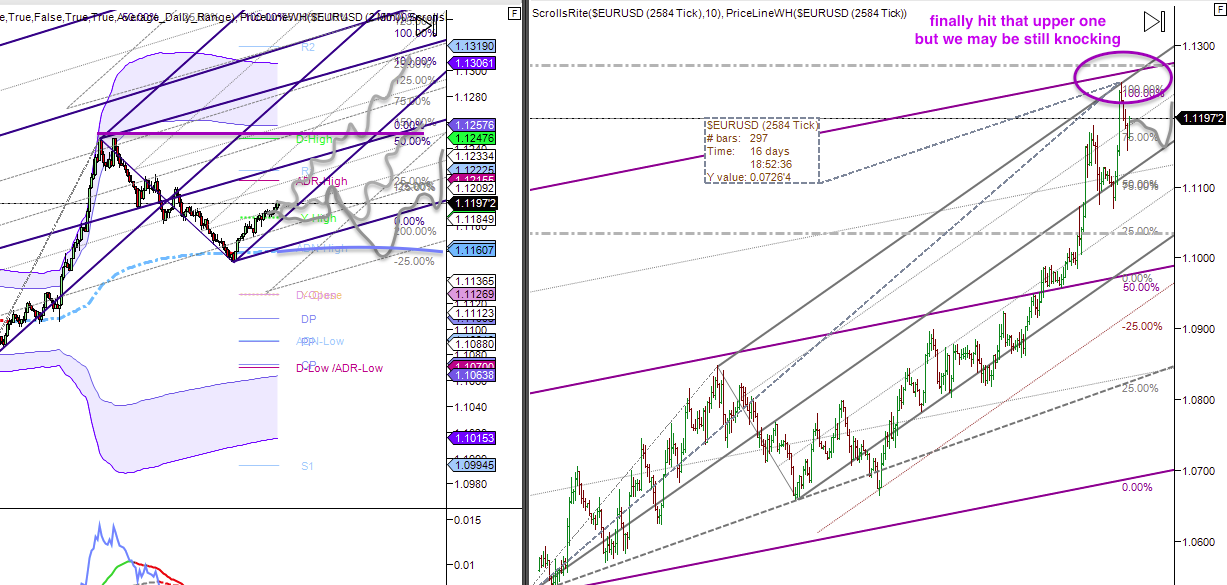
Task: Select the pink 1.11269 price marker
Action: (x=473, y=294)
